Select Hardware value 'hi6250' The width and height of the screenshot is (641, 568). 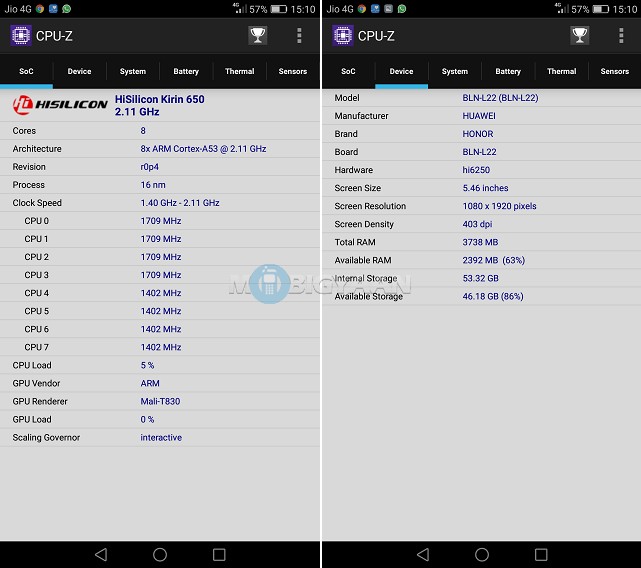tap(476, 170)
